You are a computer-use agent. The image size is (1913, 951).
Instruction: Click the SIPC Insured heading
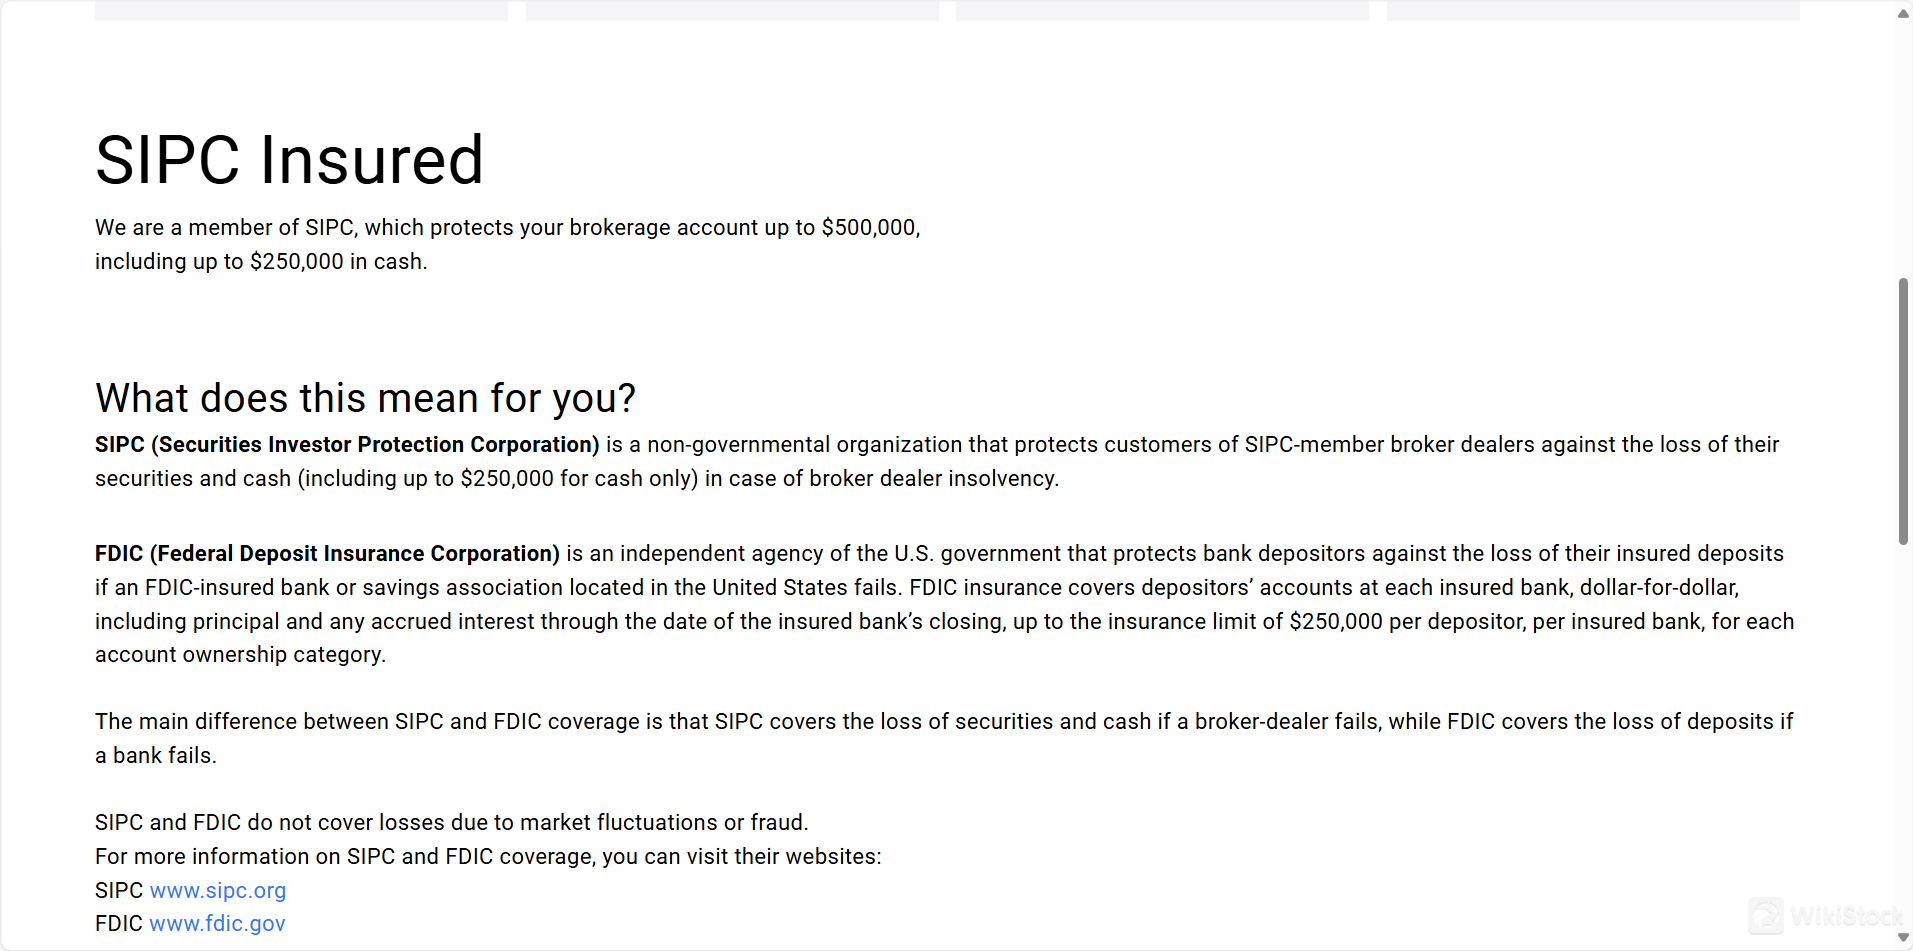(289, 160)
